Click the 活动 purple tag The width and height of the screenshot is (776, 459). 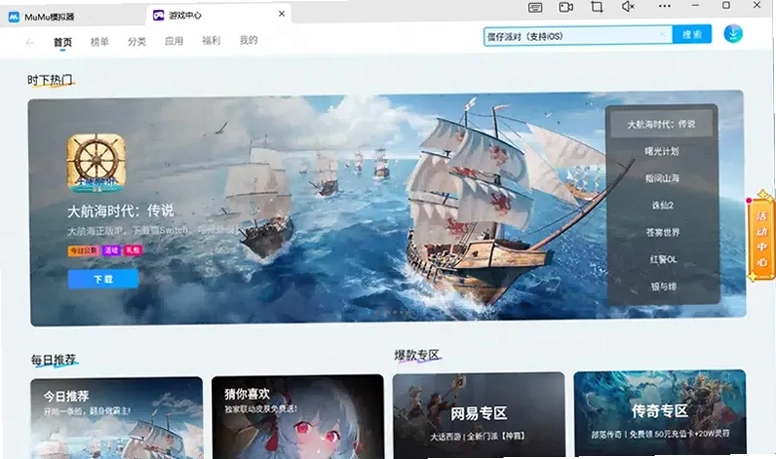point(111,251)
